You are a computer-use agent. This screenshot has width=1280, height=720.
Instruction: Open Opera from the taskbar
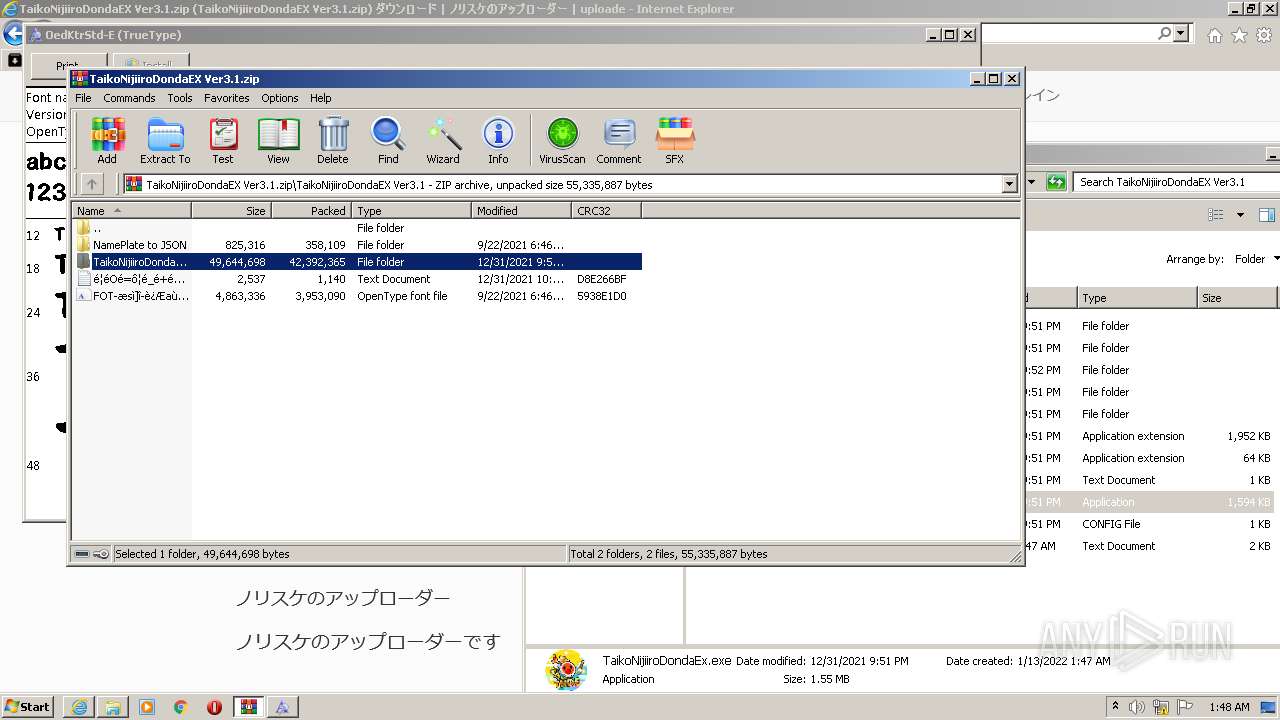pyautogui.click(x=215, y=707)
